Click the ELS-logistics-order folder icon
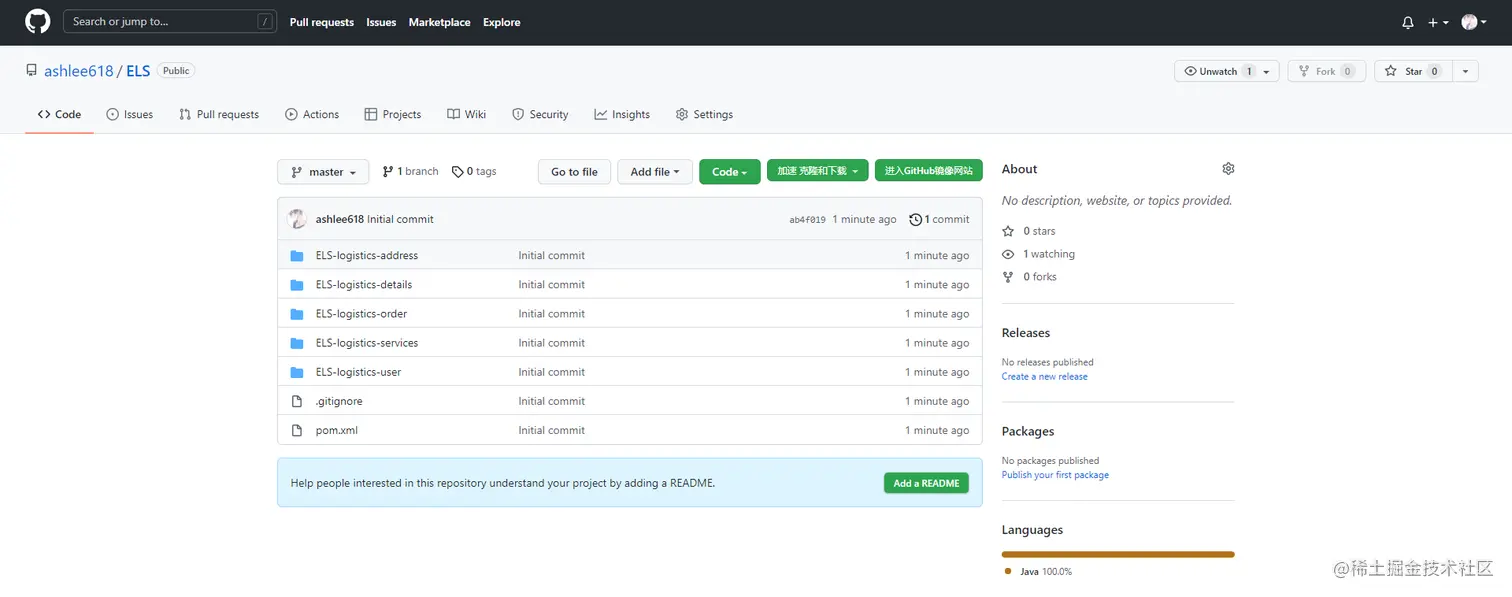The image size is (1512, 597). click(x=296, y=314)
